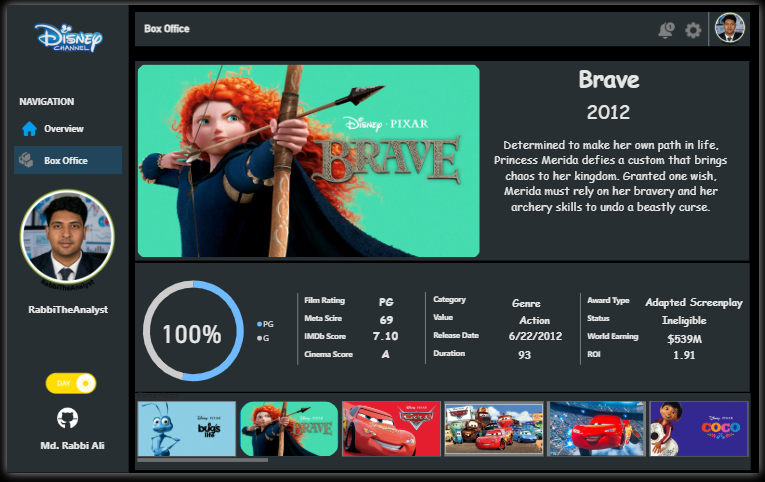
Task: Select the Box Office navigation item
Action: point(68,160)
